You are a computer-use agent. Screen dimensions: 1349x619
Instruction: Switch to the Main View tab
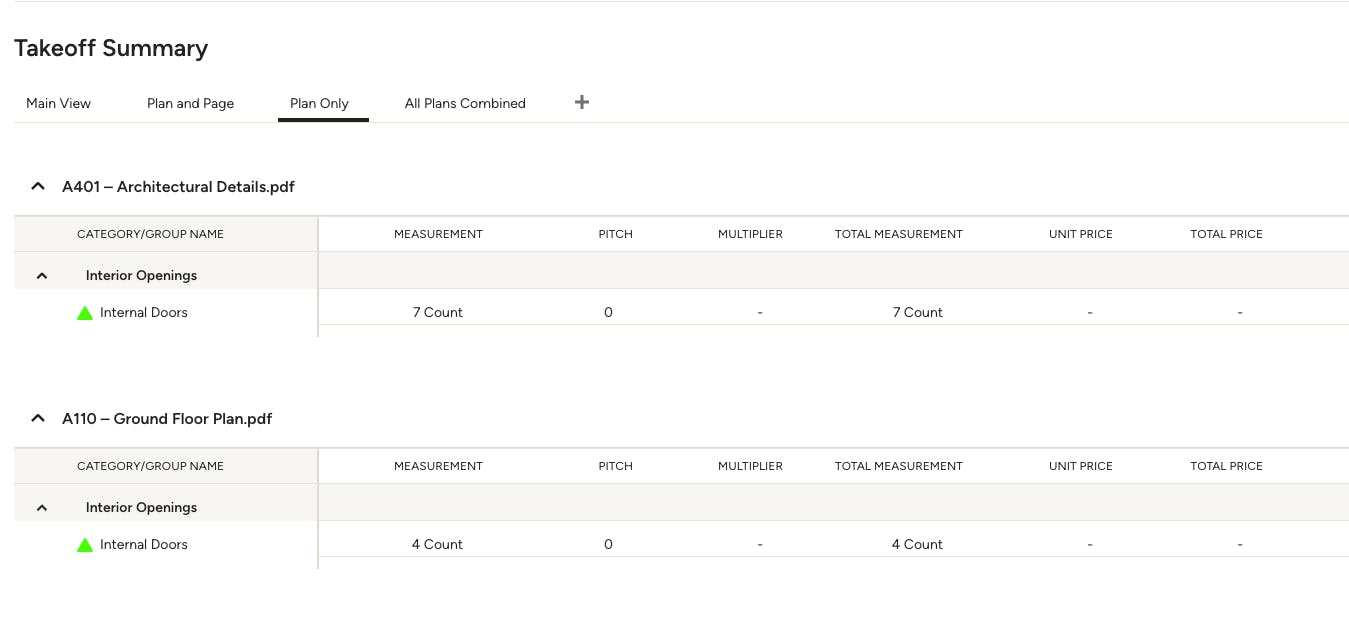pos(58,103)
